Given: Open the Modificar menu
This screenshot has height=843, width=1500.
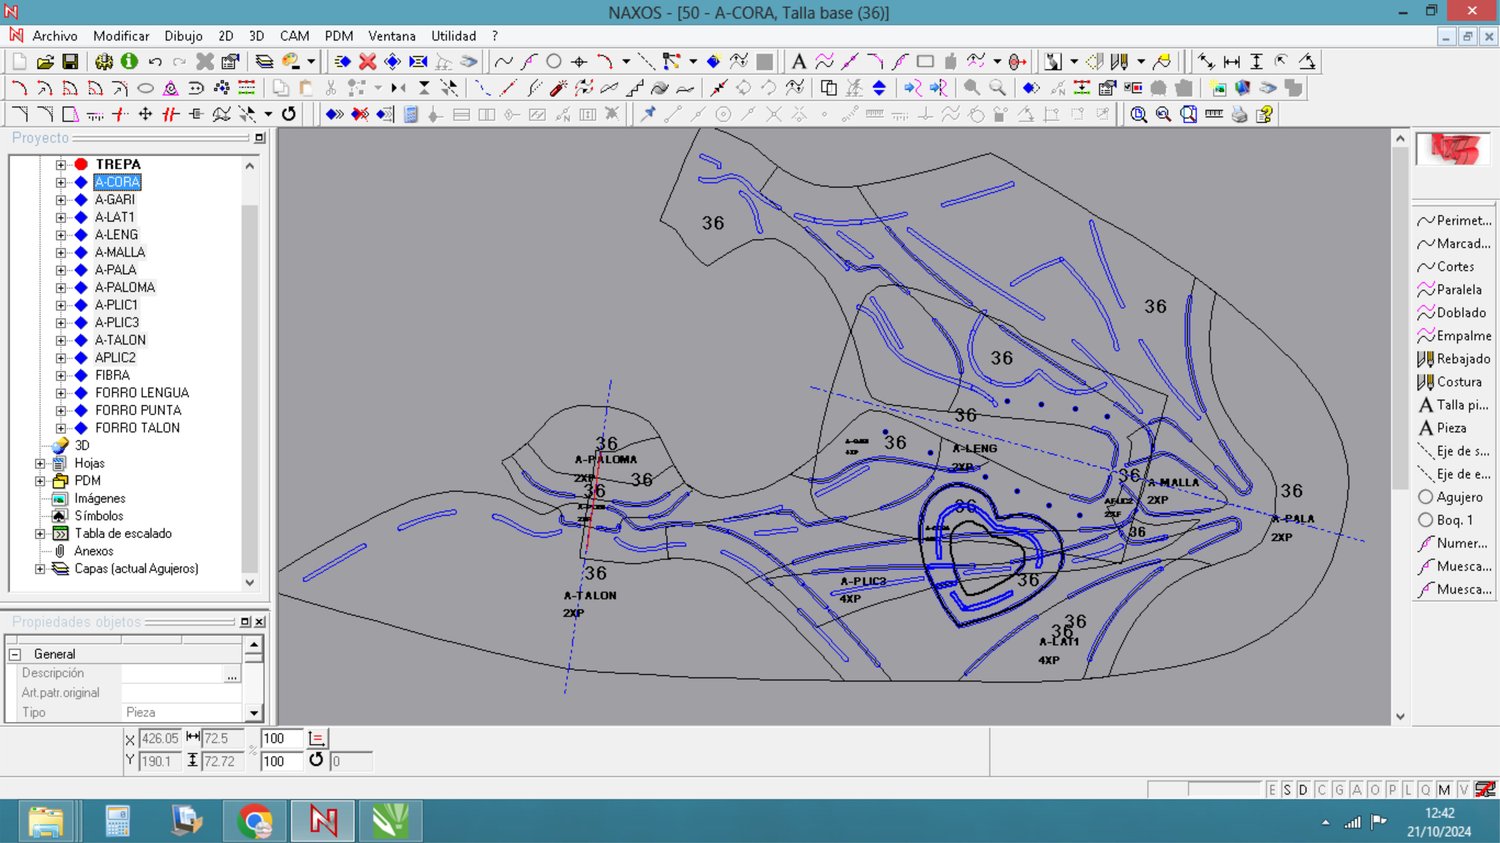Looking at the screenshot, I should point(121,36).
